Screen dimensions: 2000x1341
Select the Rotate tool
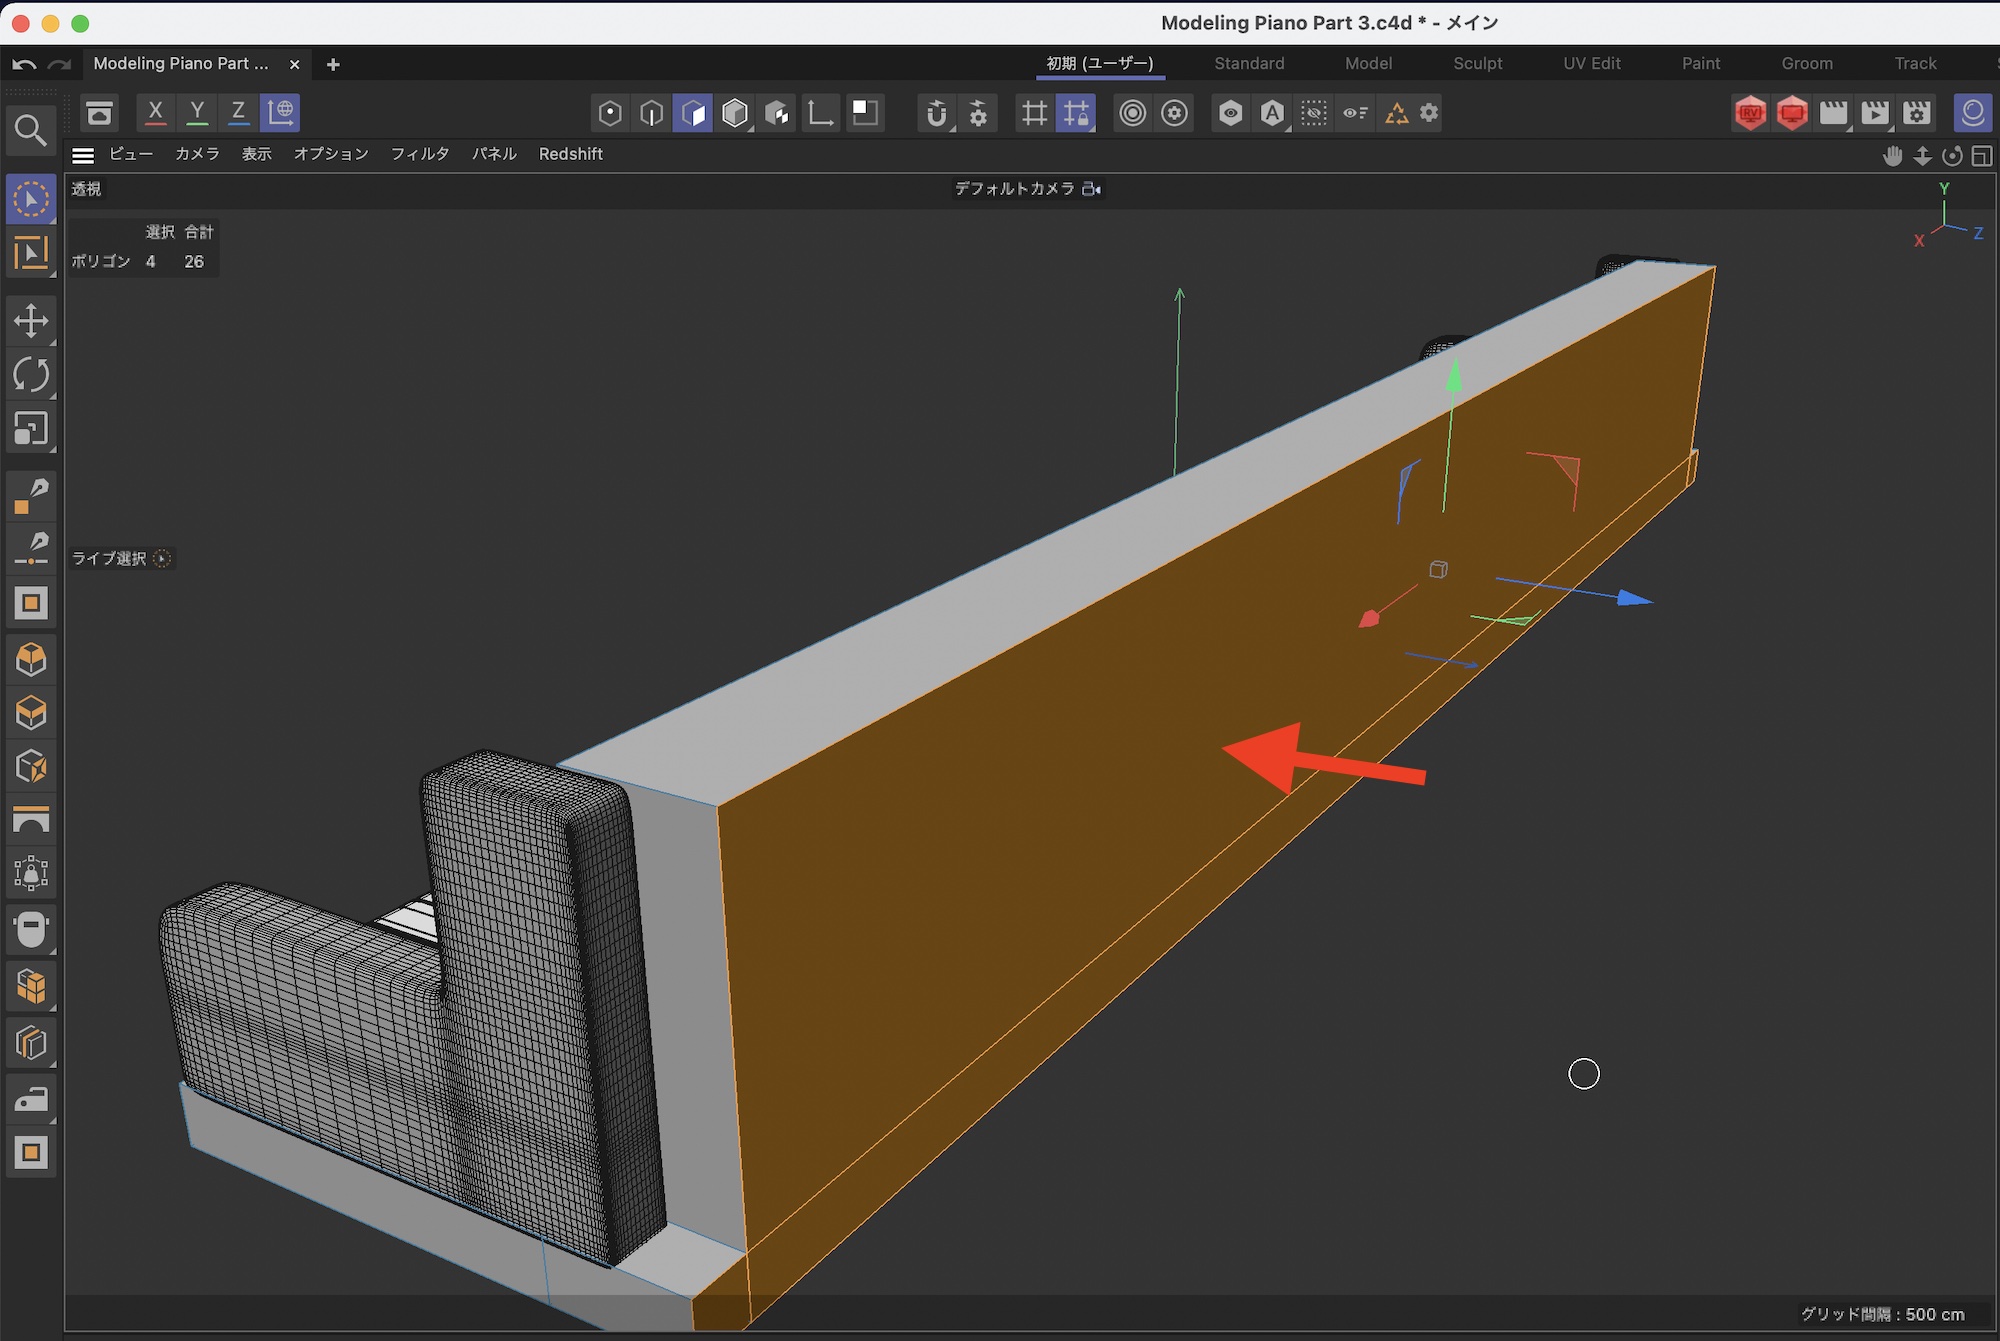[x=31, y=375]
